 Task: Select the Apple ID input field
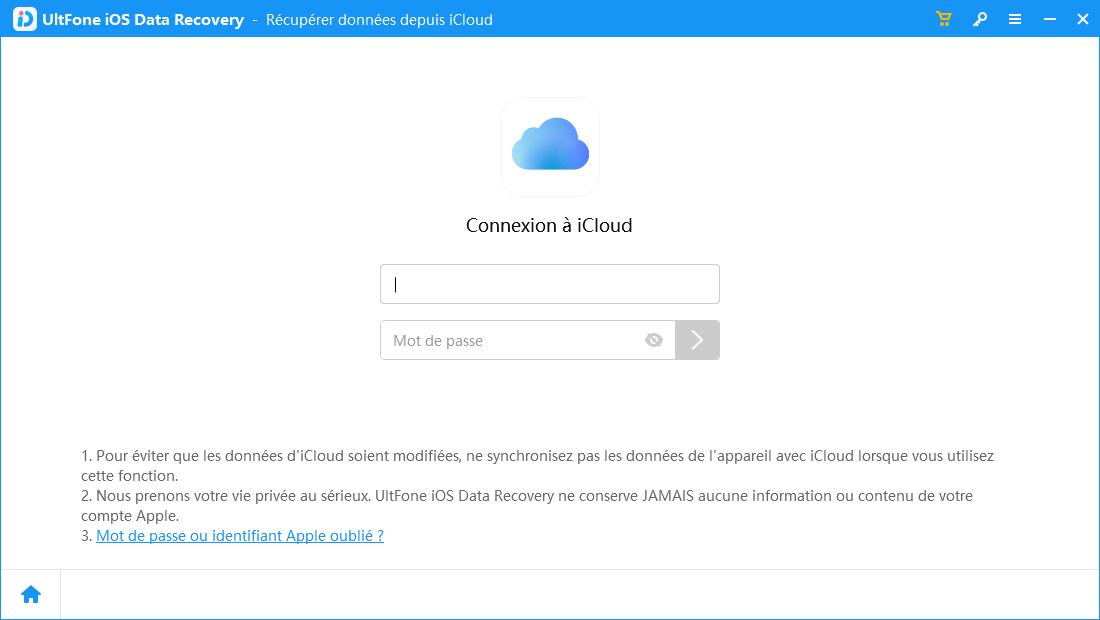coord(549,283)
